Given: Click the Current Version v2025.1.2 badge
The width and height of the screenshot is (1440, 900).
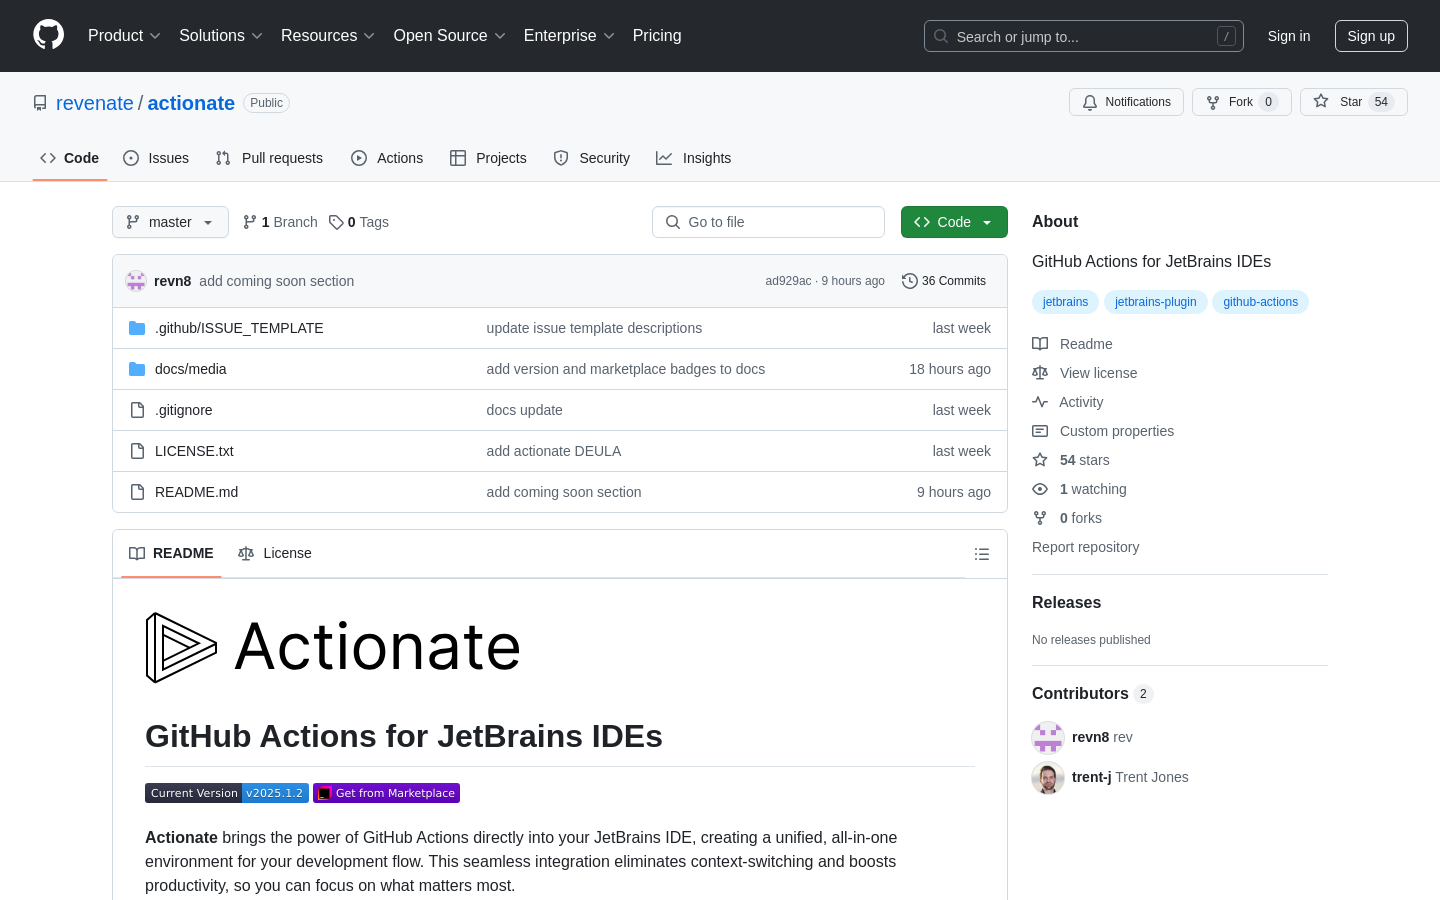Looking at the screenshot, I should 227,793.
